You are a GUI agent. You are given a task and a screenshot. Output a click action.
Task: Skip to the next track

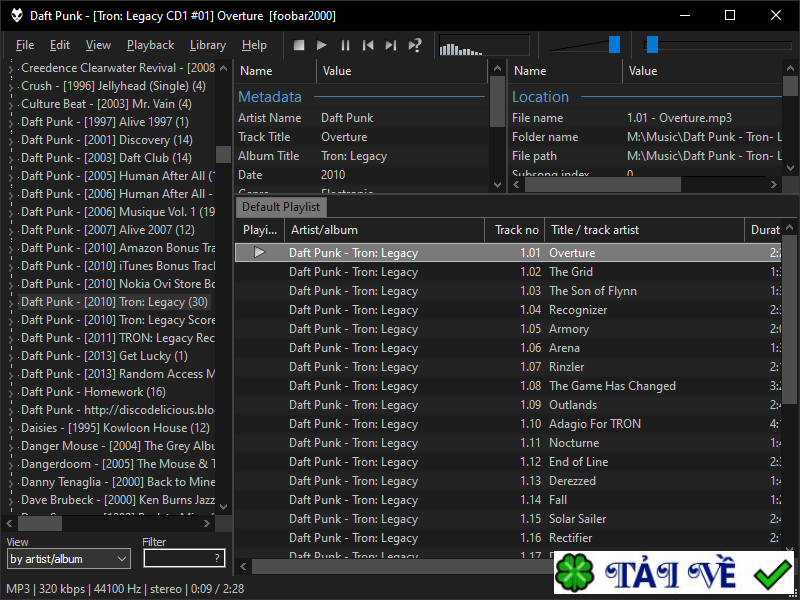click(x=391, y=45)
